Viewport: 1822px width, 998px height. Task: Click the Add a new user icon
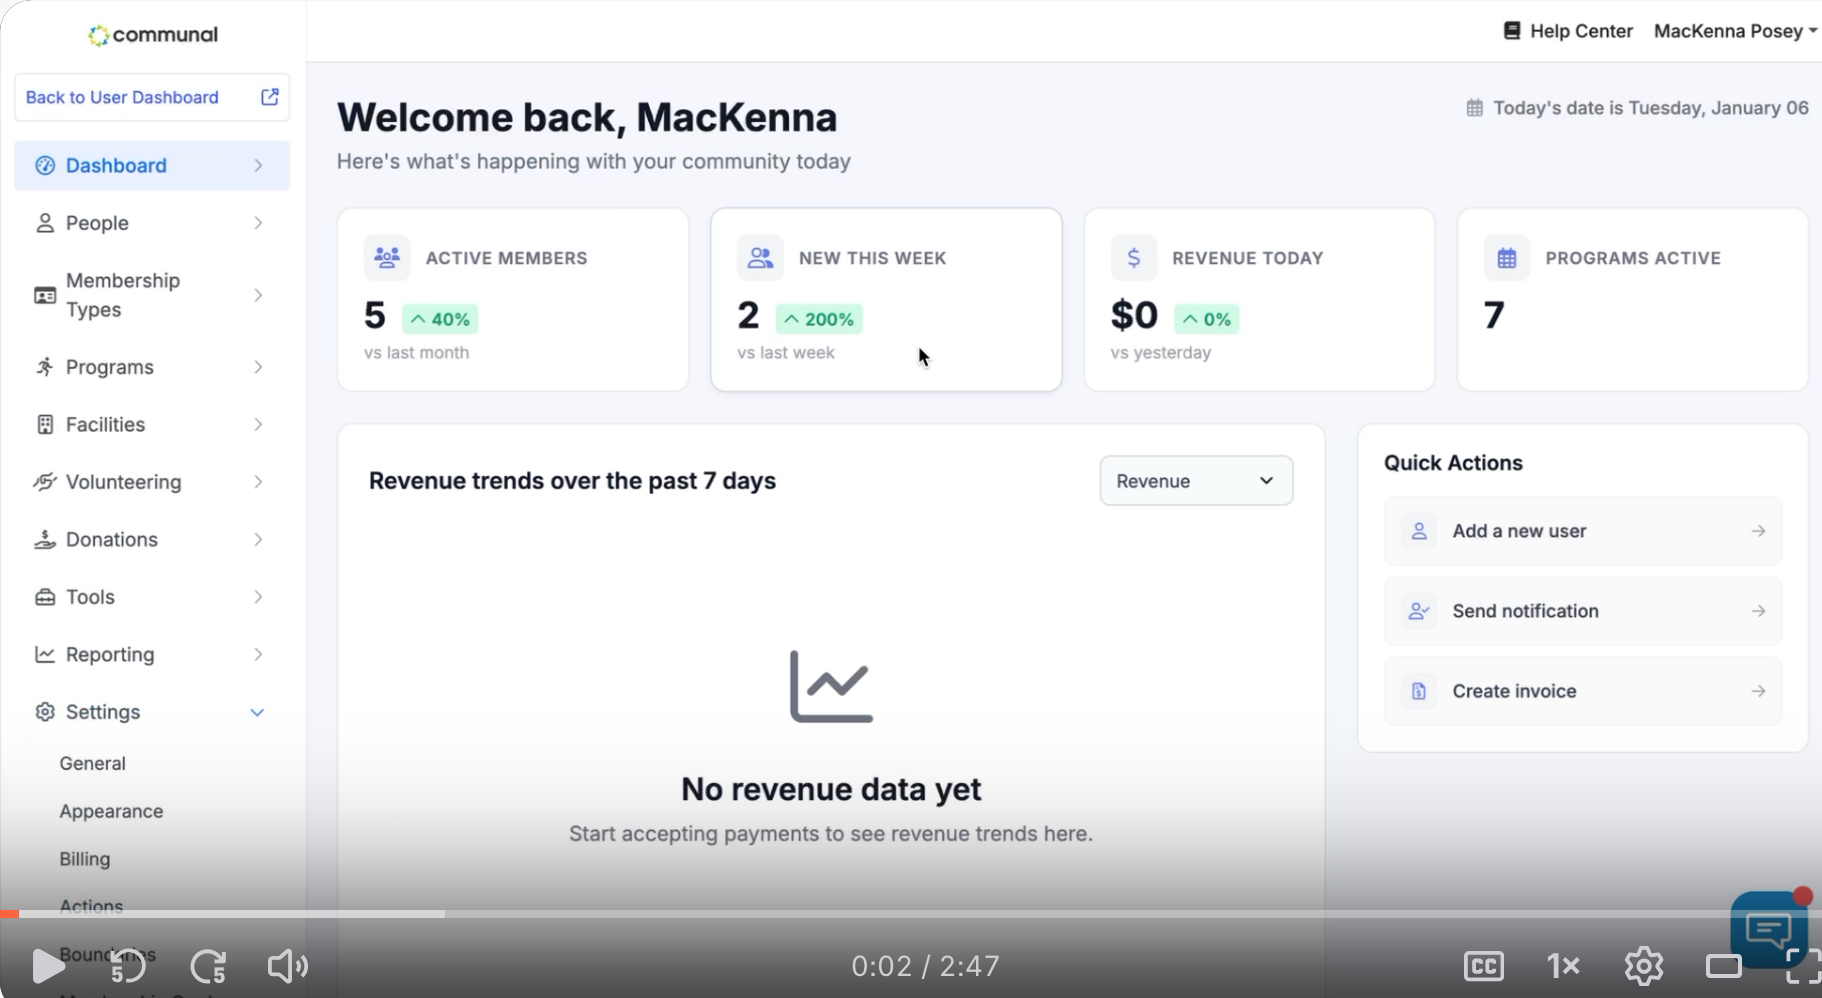point(1419,531)
